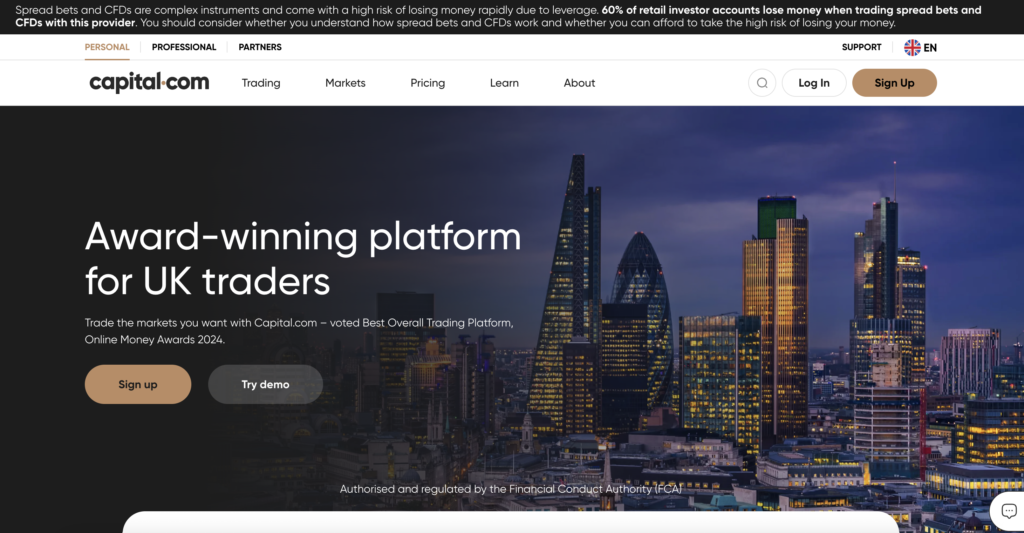1024x533 pixels.
Task: Switch to the Professional tab
Action: [x=184, y=47]
